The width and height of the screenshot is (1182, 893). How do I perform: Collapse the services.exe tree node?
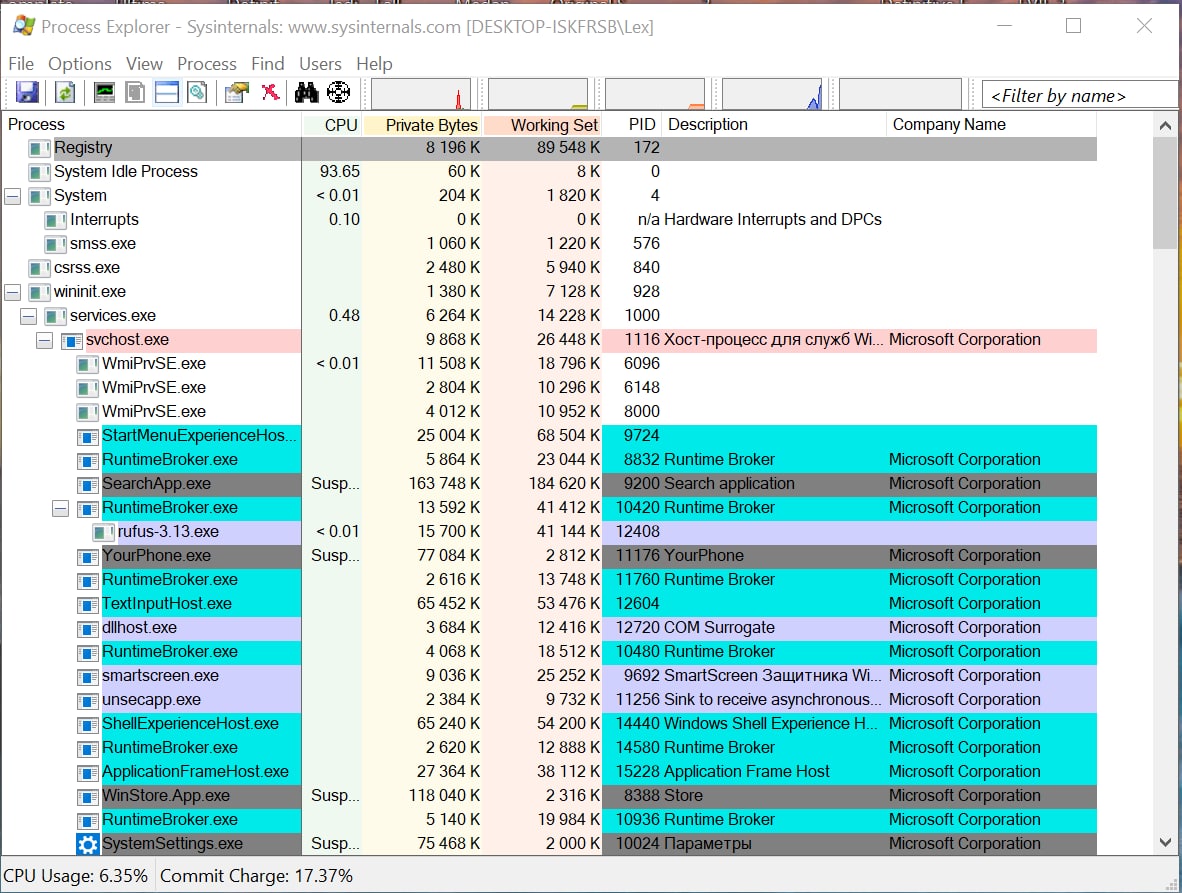29,316
